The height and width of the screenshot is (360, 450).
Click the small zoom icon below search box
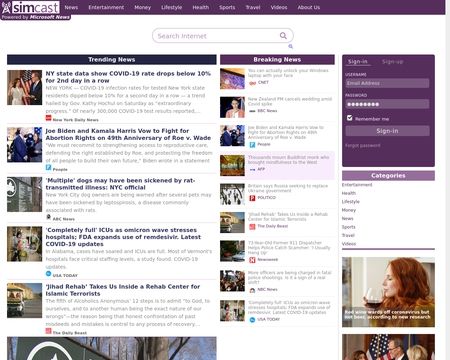point(290,46)
